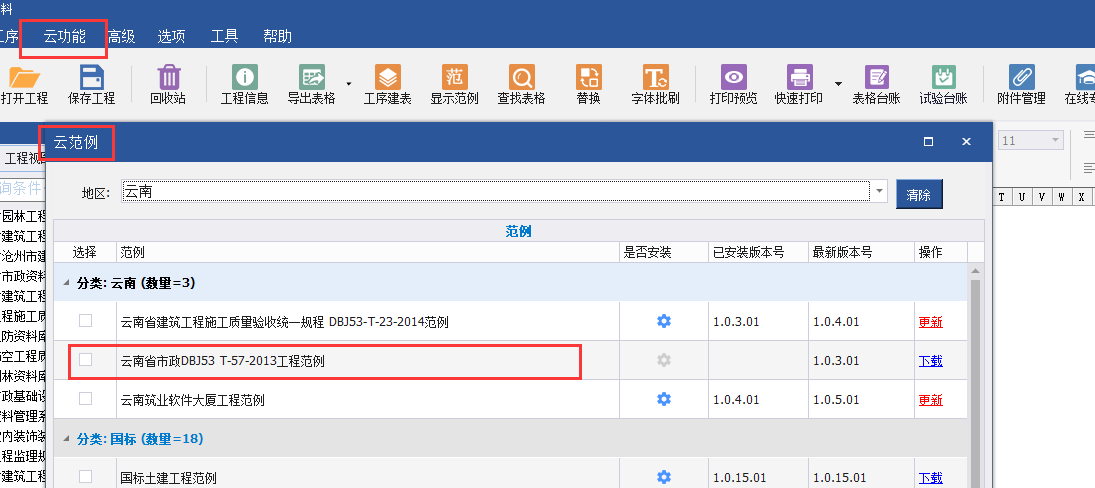Open the 地区 dropdown arrow

[879, 190]
